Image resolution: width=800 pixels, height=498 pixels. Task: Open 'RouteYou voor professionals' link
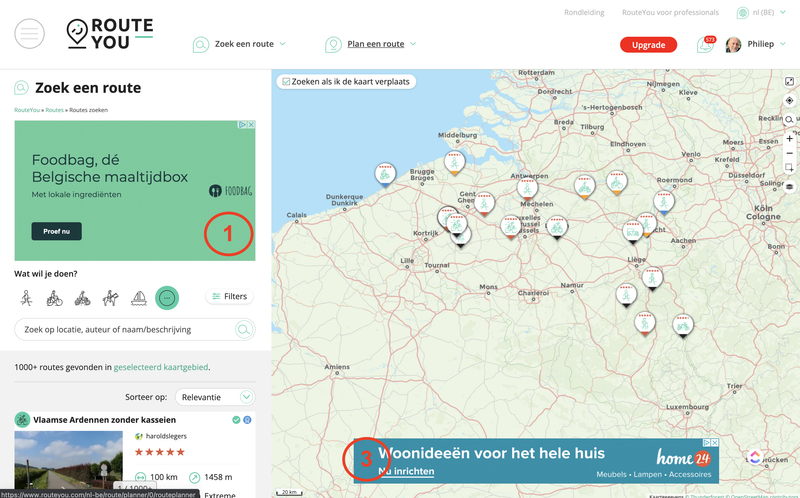(x=670, y=13)
